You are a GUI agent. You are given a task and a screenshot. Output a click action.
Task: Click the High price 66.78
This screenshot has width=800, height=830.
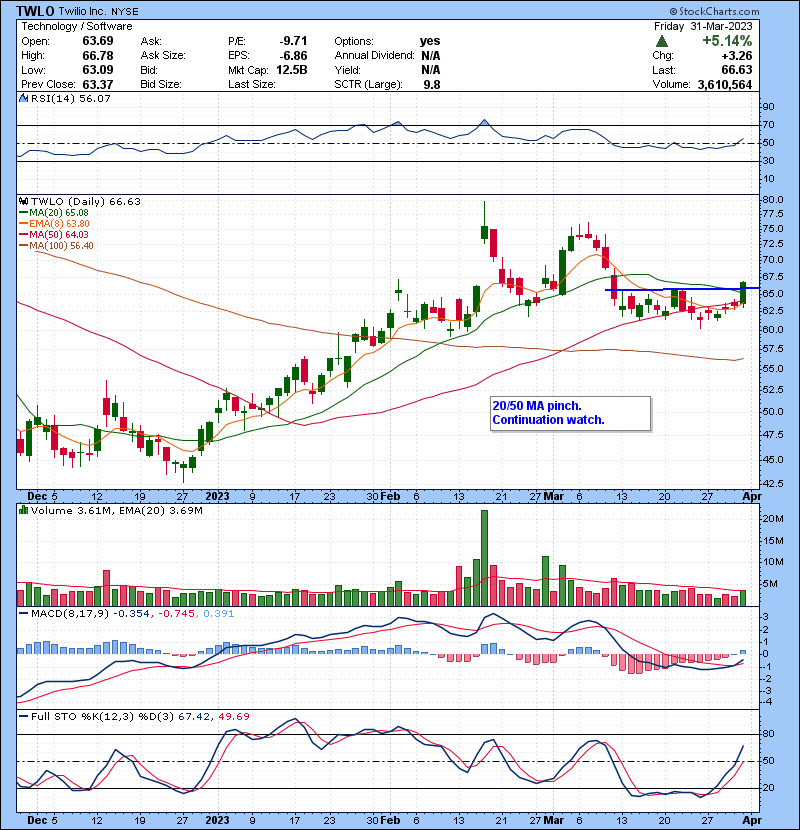point(97,55)
